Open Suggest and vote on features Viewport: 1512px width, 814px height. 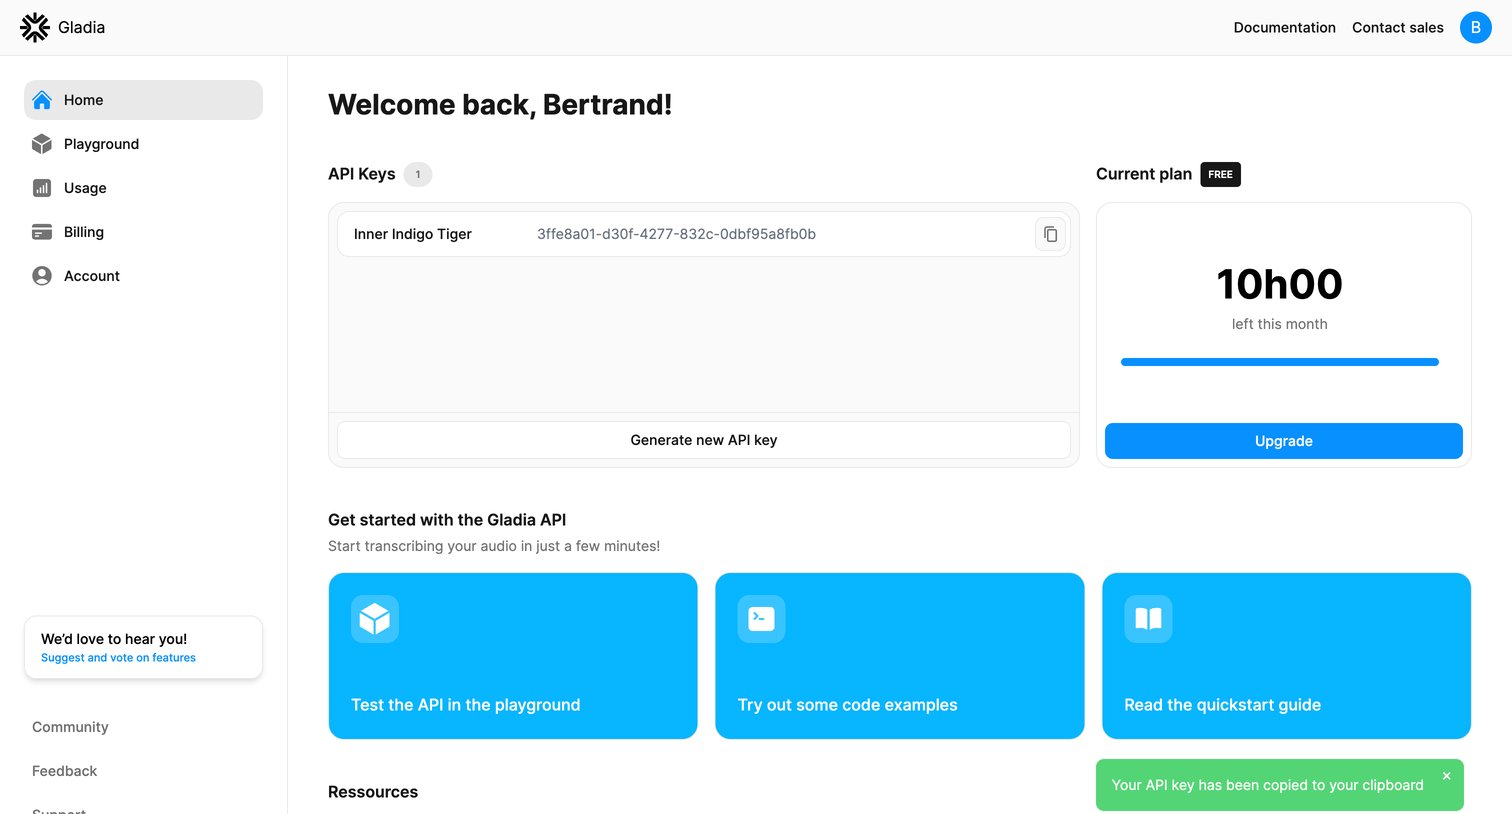pos(118,658)
